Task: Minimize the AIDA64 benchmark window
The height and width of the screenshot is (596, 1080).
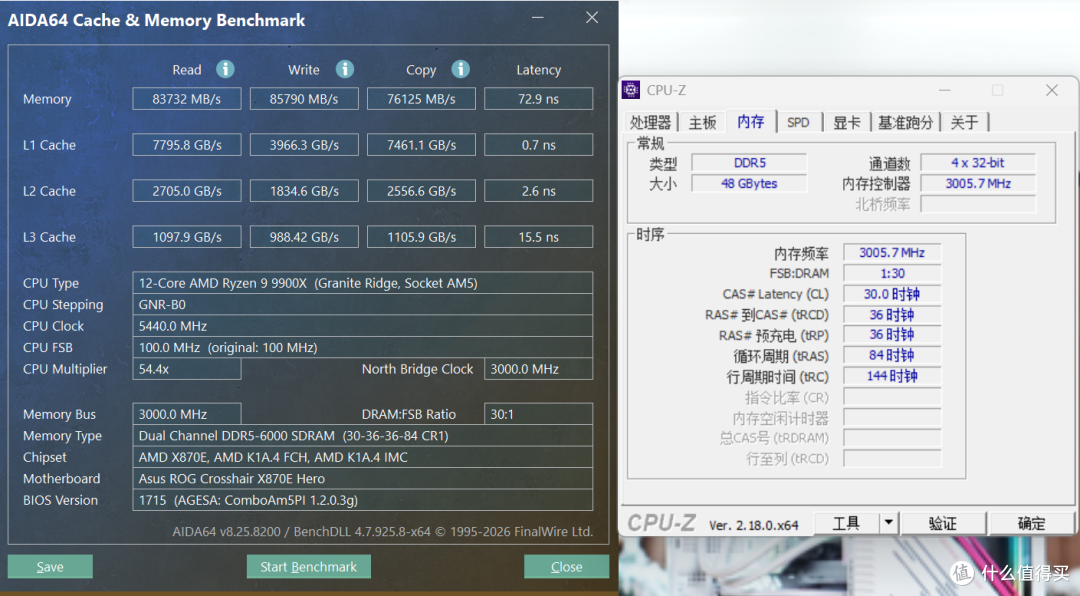Action: [538, 18]
